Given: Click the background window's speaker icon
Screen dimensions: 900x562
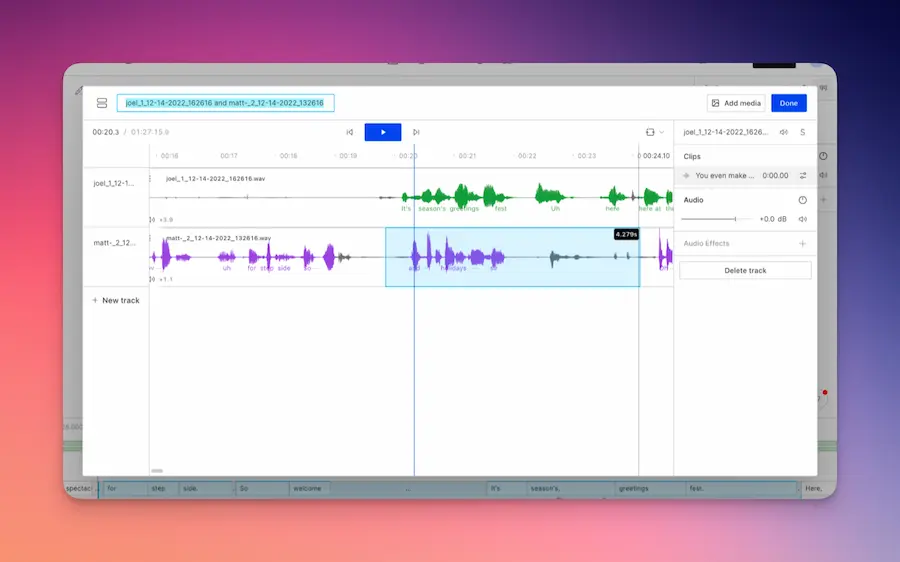Looking at the screenshot, I should click(823, 175).
